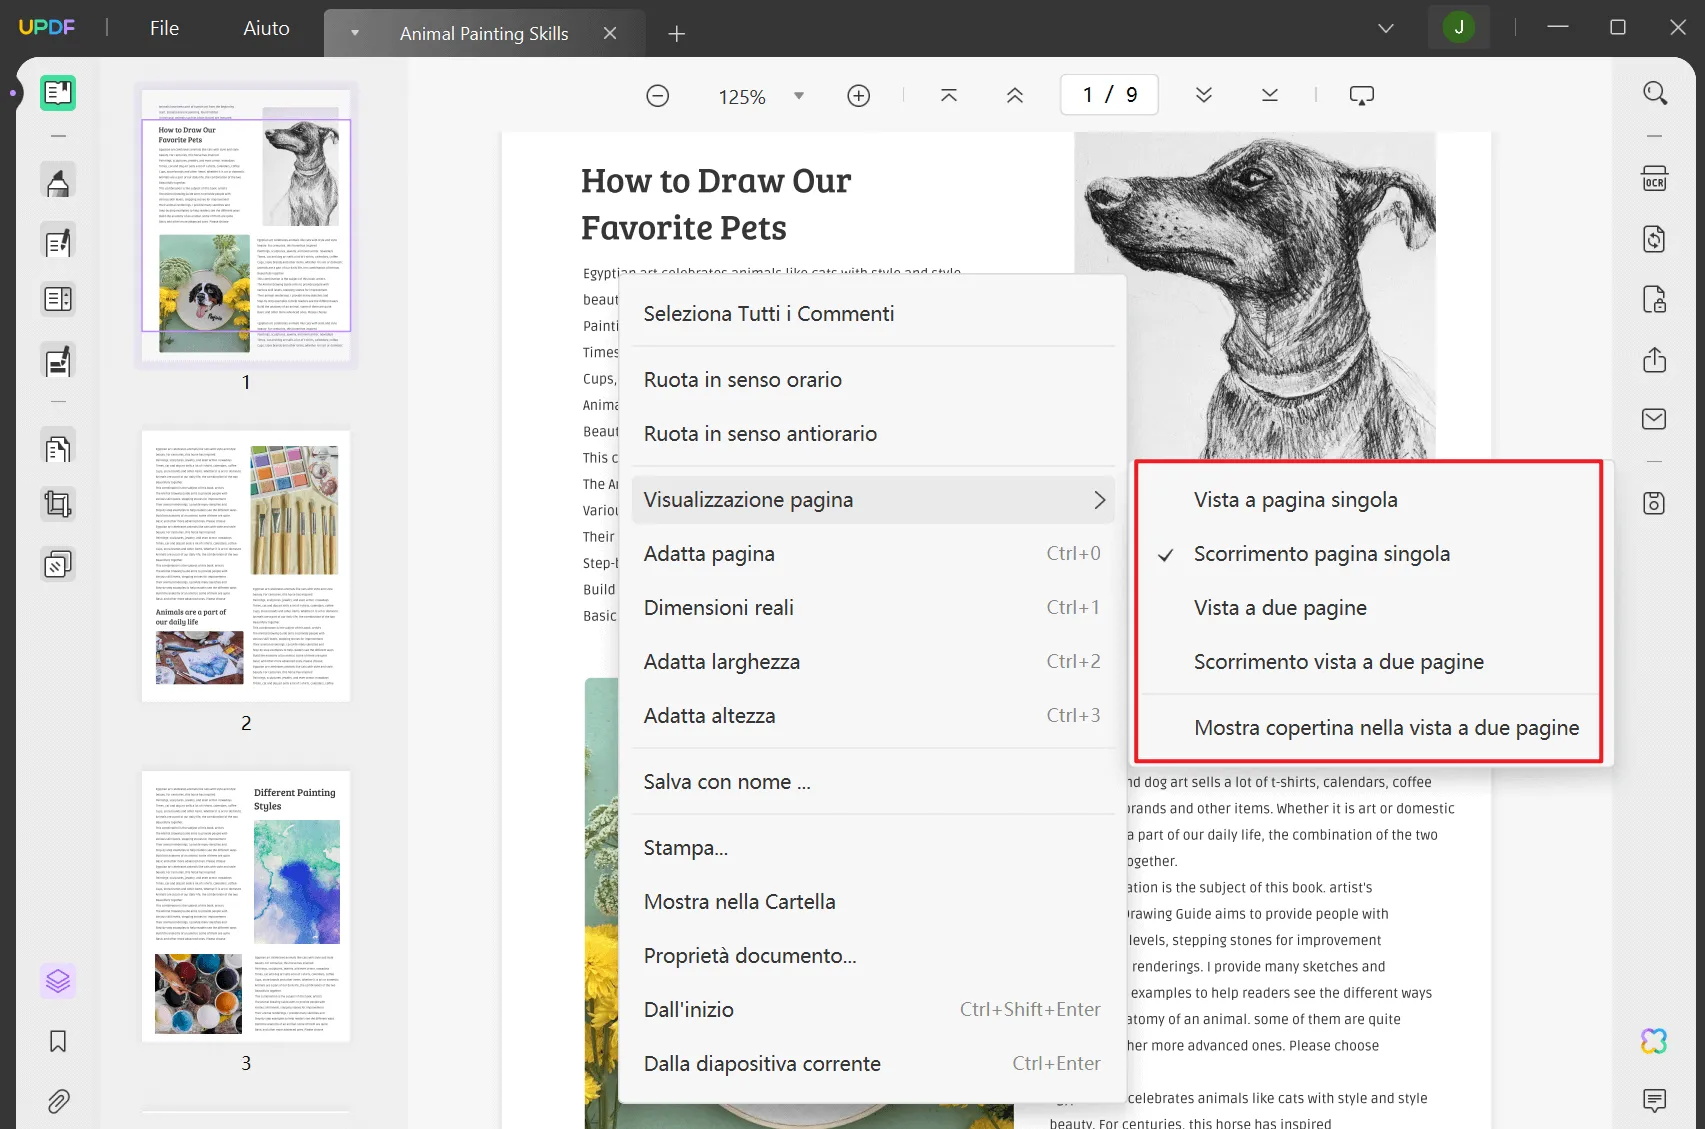Choose Dalla diapositiva corrente entry
1705x1129 pixels.
pyautogui.click(x=873, y=1064)
